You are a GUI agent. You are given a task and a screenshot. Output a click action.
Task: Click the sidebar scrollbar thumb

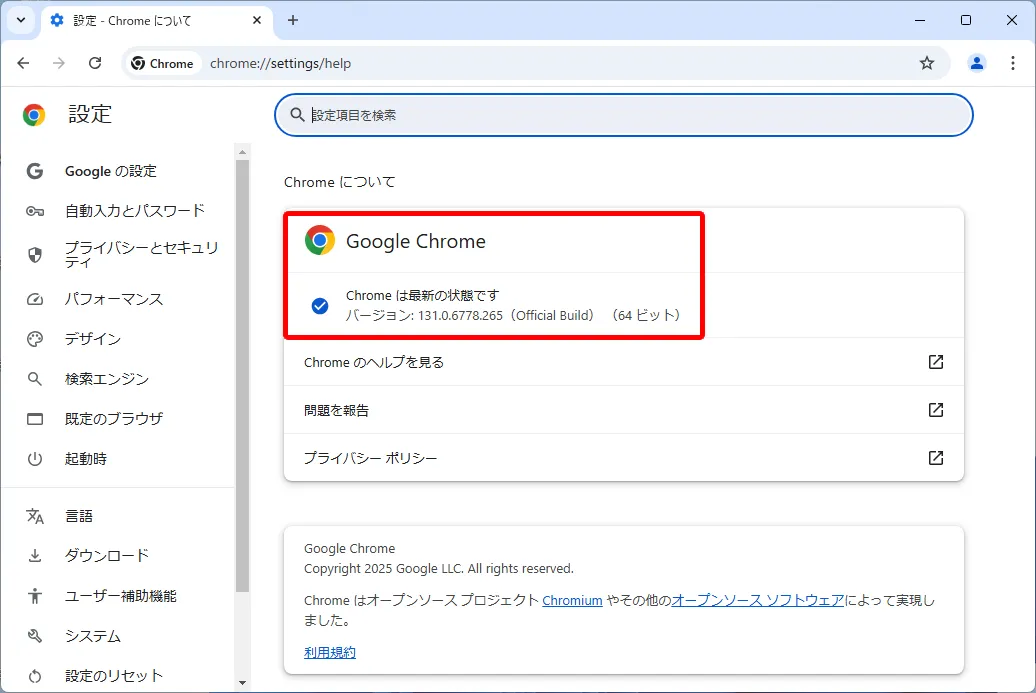click(242, 376)
